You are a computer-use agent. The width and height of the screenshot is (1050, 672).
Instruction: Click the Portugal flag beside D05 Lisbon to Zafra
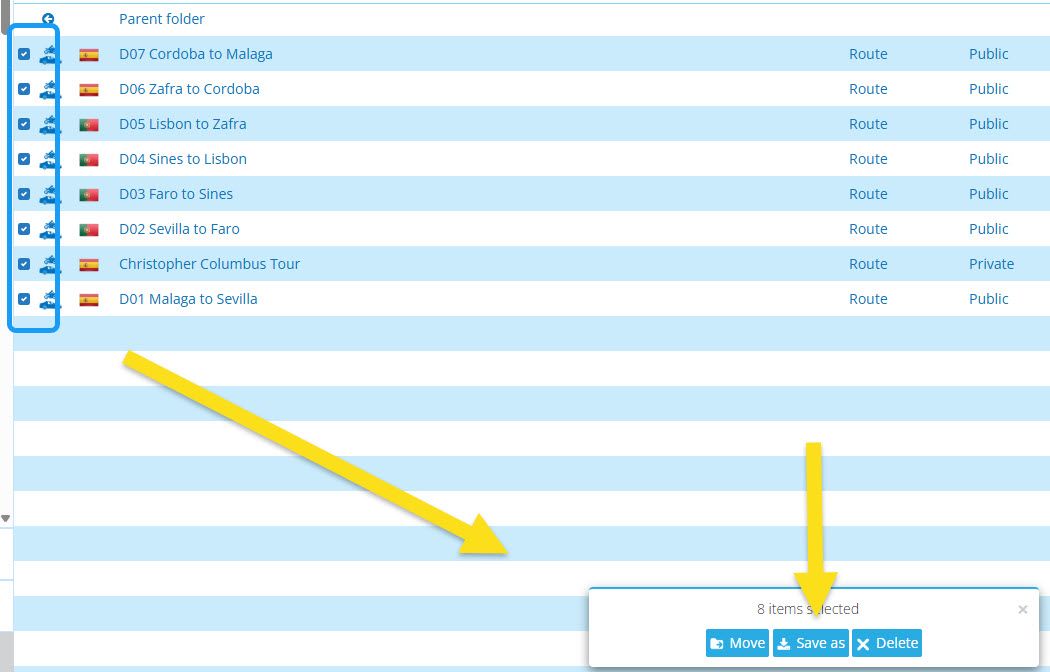(89, 124)
